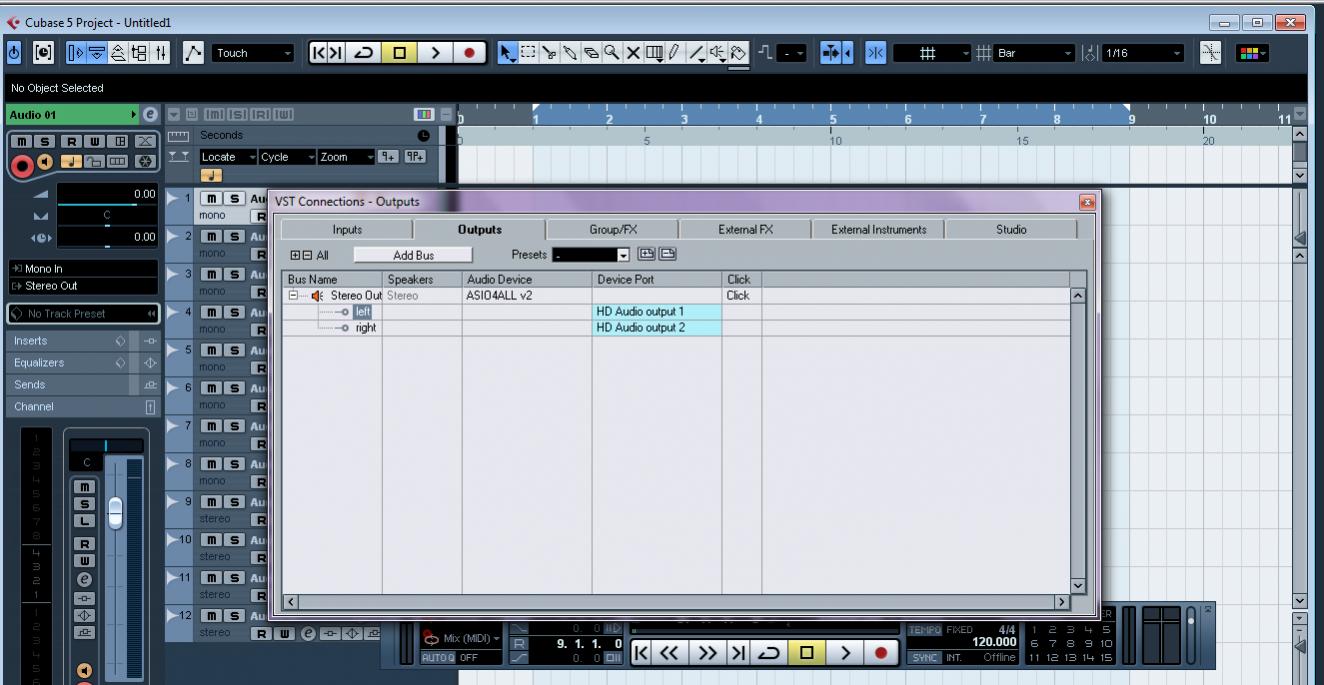Click the Add Bus button
1324x685 pixels.
tap(413, 255)
